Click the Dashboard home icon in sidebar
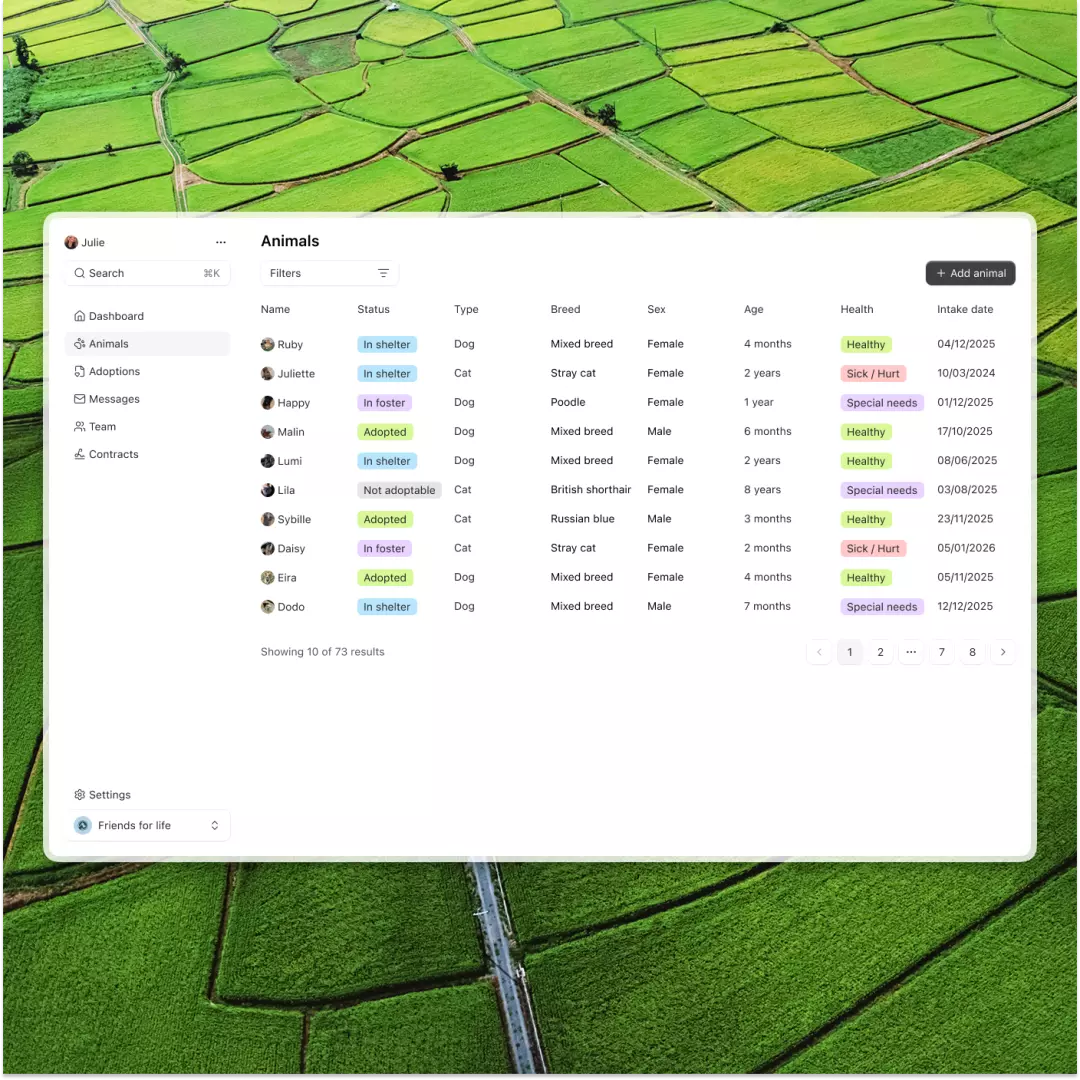This screenshot has width=1080, height=1080. pos(80,316)
